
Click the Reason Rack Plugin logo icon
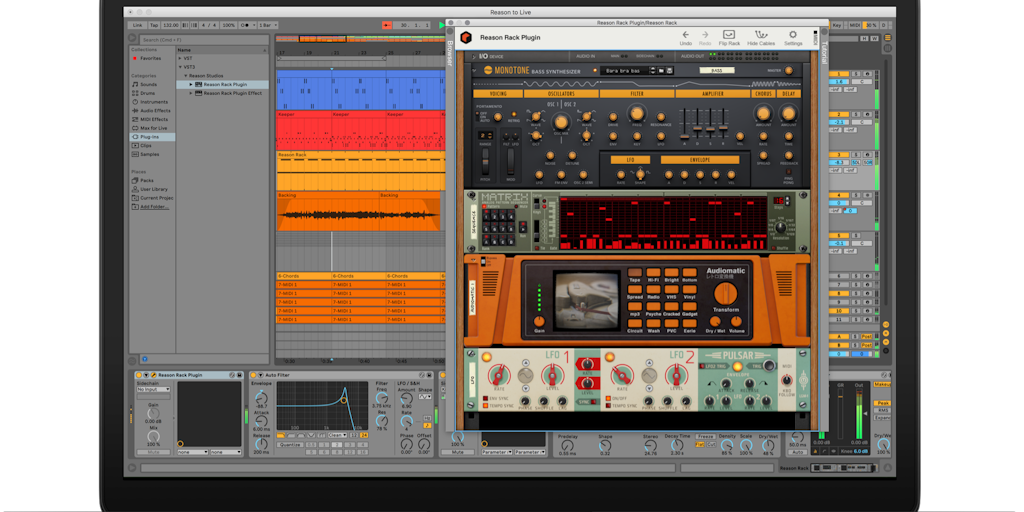point(466,37)
